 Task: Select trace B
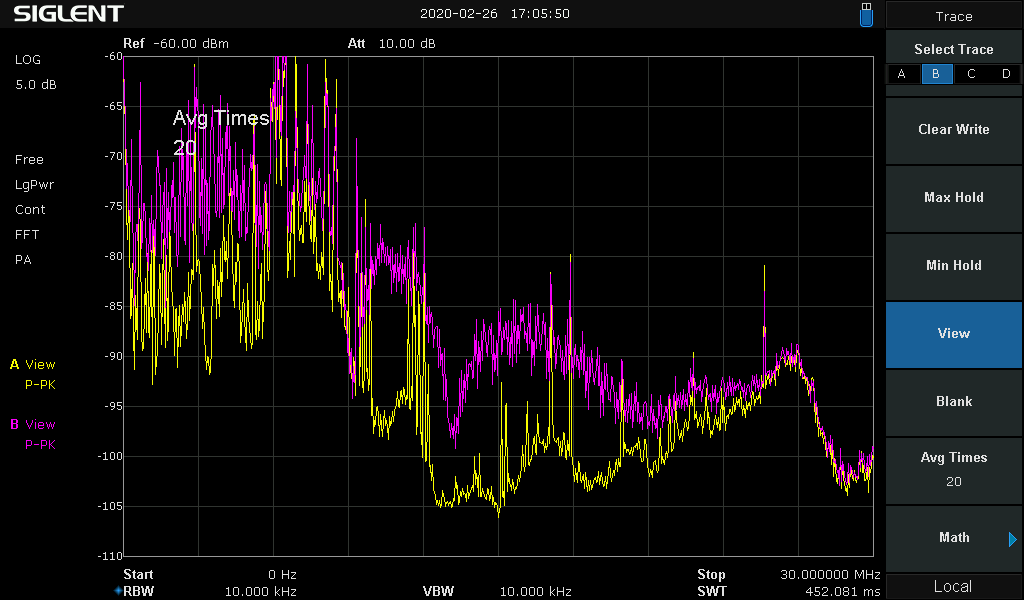[x=936, y=74]
